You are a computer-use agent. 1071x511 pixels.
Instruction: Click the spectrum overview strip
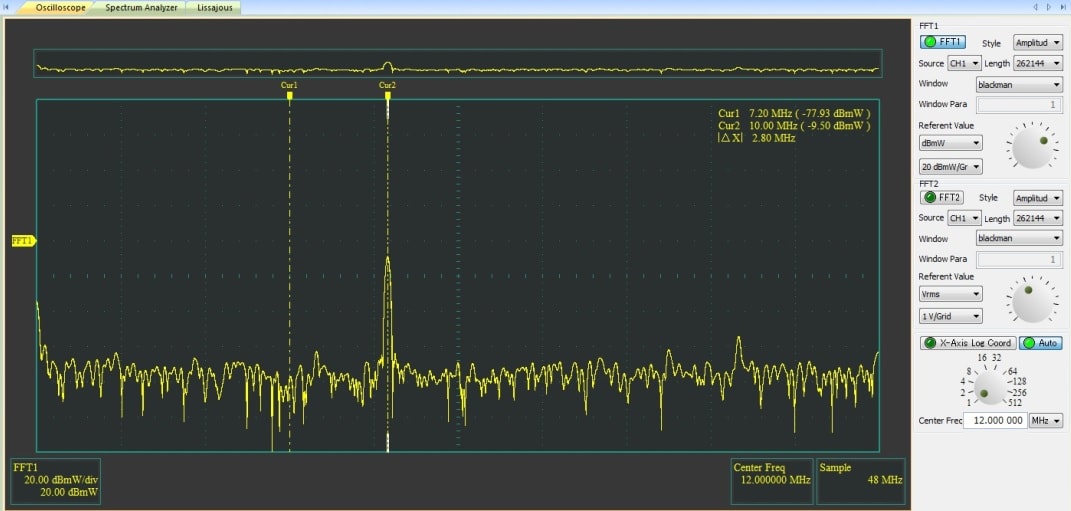coord(458,64)
